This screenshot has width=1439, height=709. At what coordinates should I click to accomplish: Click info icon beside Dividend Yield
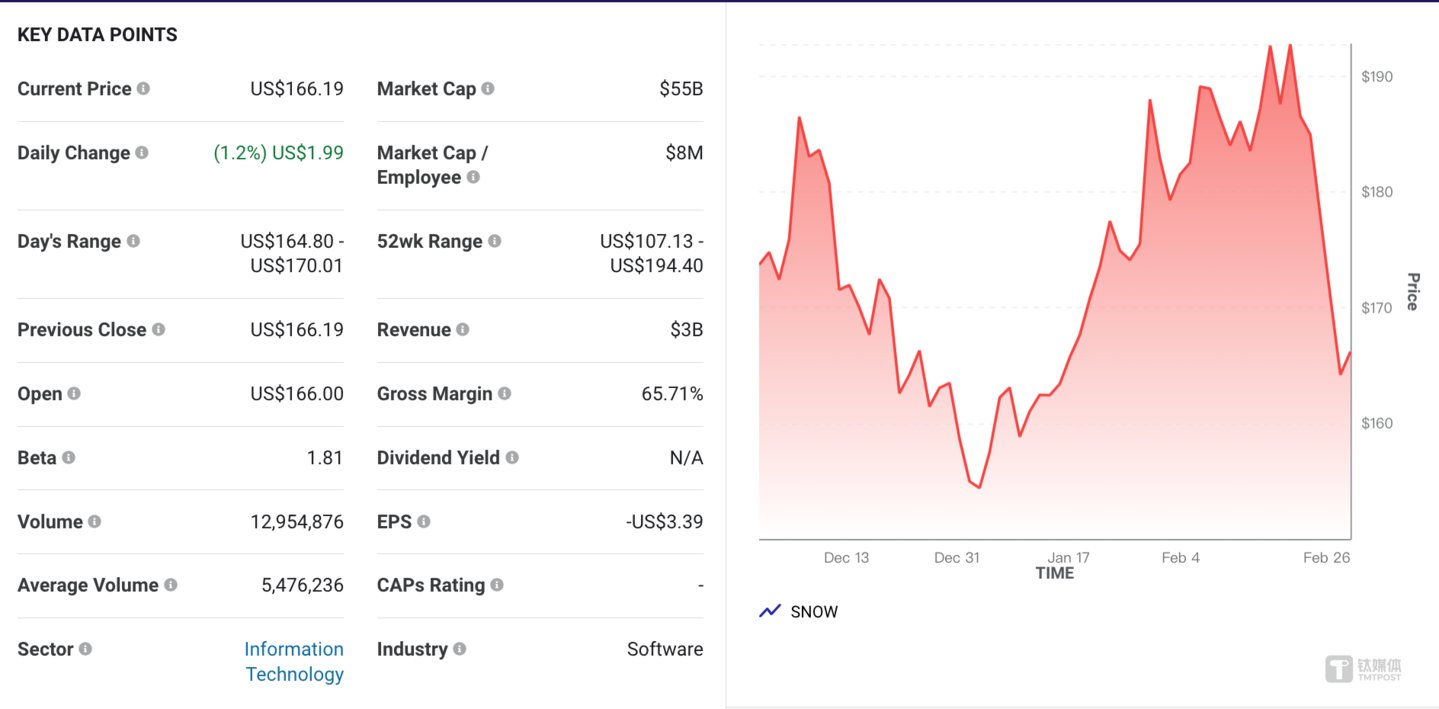[x=511, y=457]
